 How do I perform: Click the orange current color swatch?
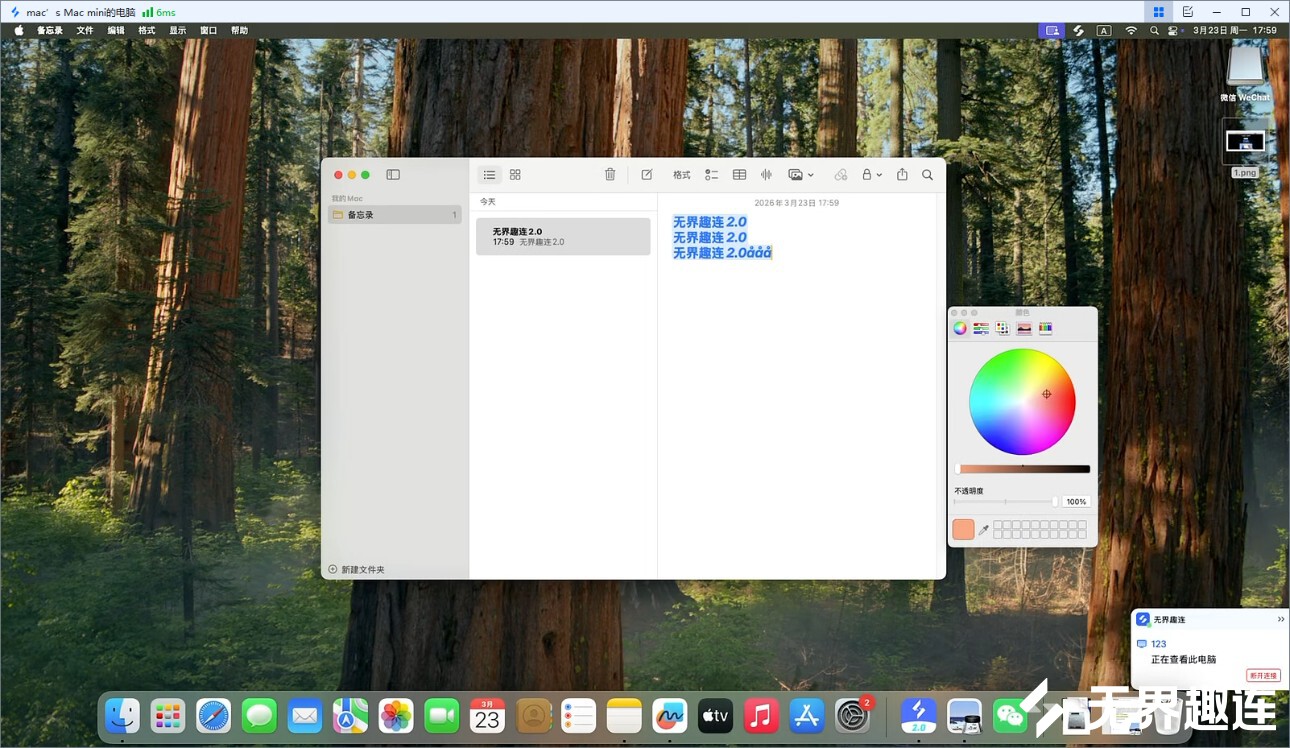tap(963, 530)
